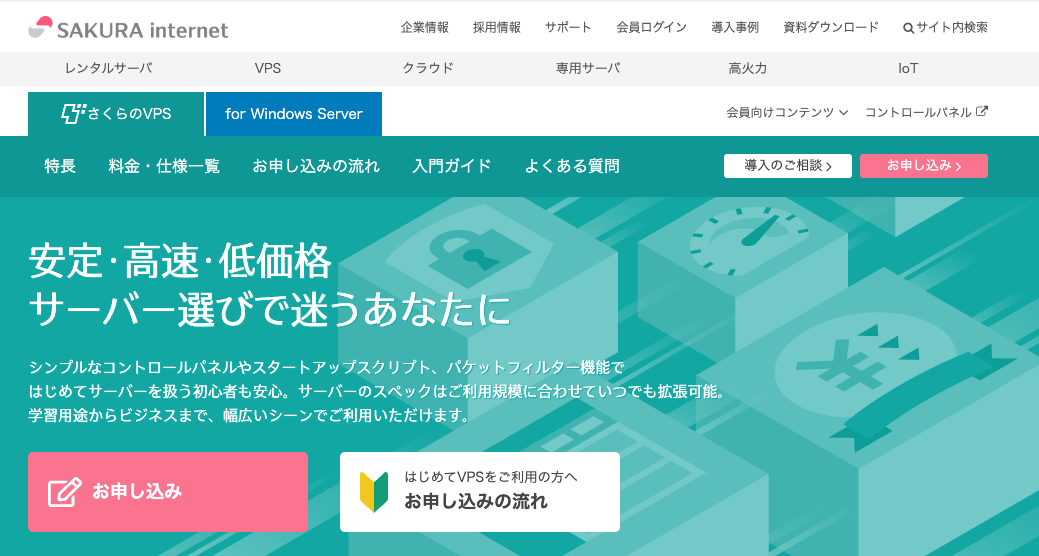The image size is (1039, 556).
Task: Click pencil edit icon on pink button
Action: pos(65,492)
